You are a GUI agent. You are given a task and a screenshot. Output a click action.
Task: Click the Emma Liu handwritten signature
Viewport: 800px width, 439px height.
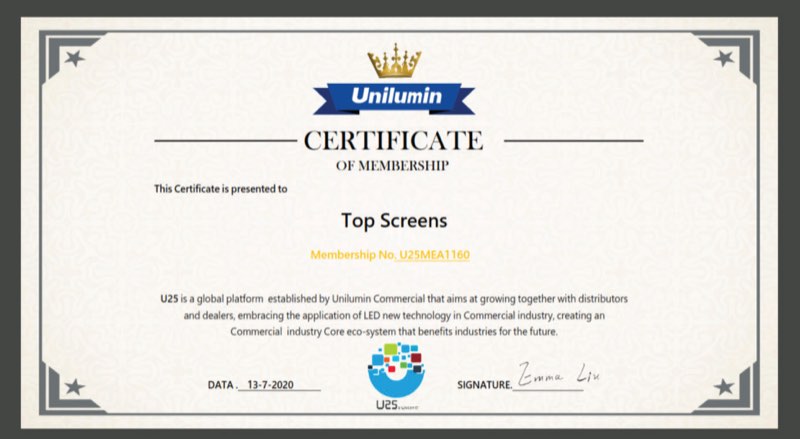click(559, 374)
